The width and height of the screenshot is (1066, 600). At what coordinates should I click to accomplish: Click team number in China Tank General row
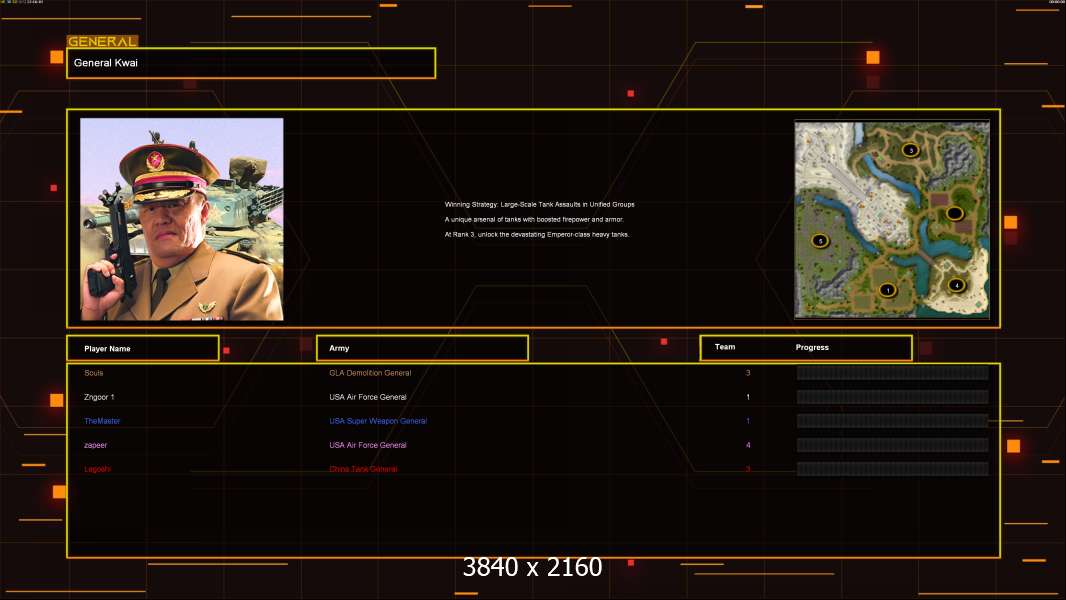point(748,469)
